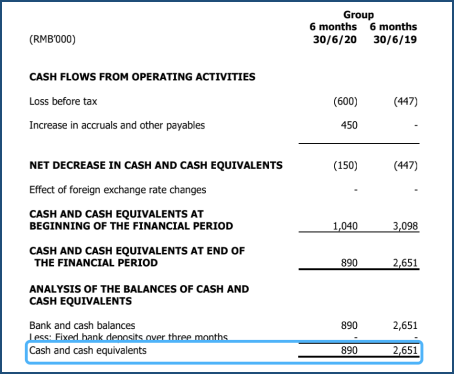The height and width of the screenshot is (374, 454).
Task: Select Effect of foreign exchange rate changes
Action: (x=118, y=190)
